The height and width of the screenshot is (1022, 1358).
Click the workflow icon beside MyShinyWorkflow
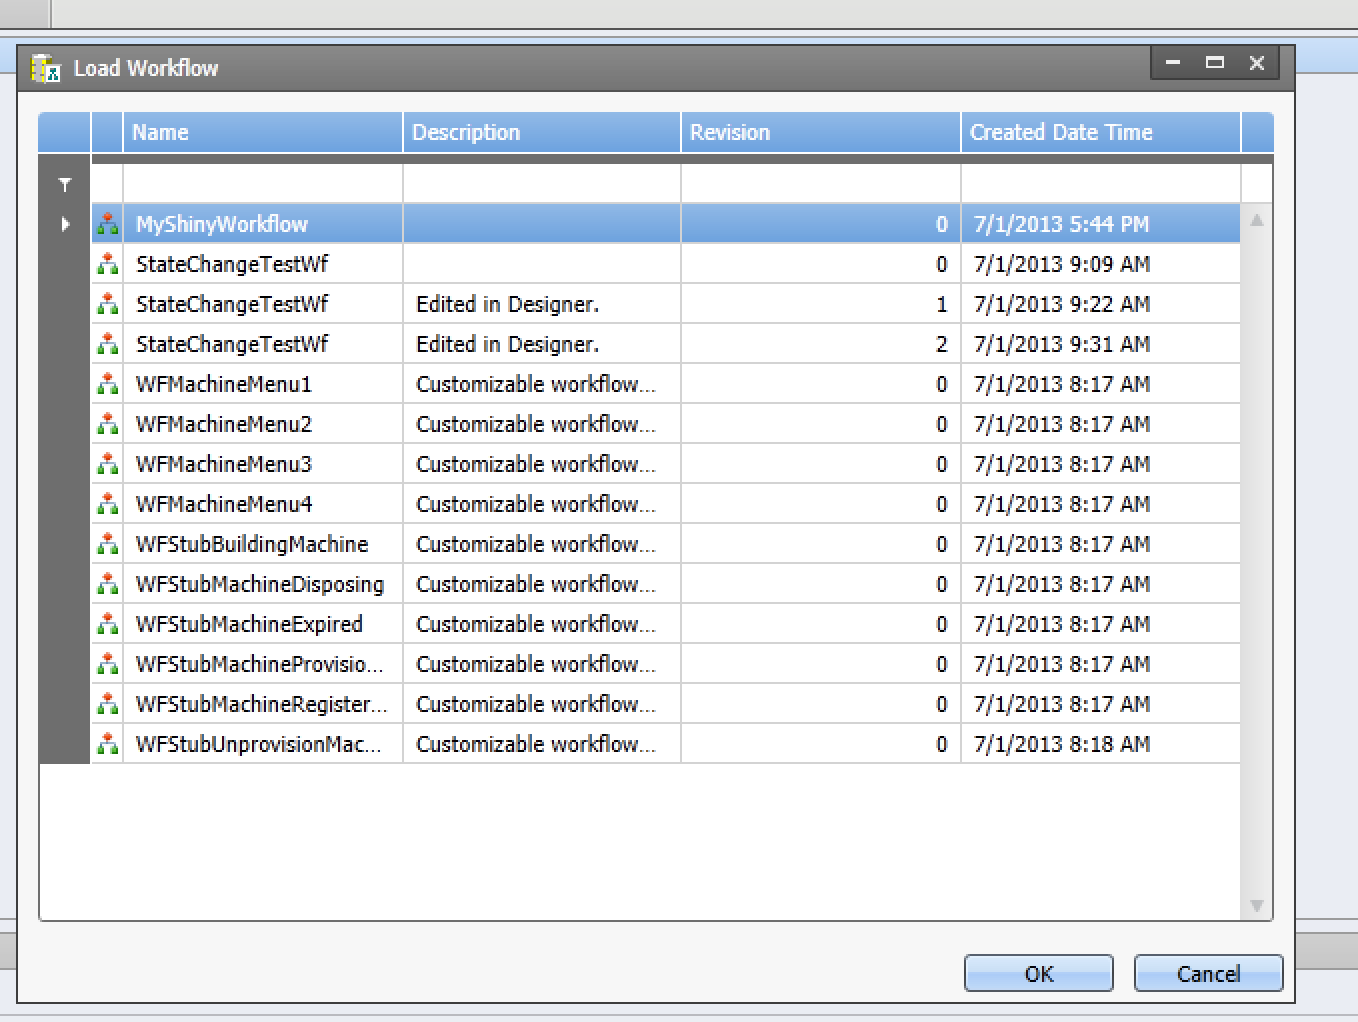(107, 224)
